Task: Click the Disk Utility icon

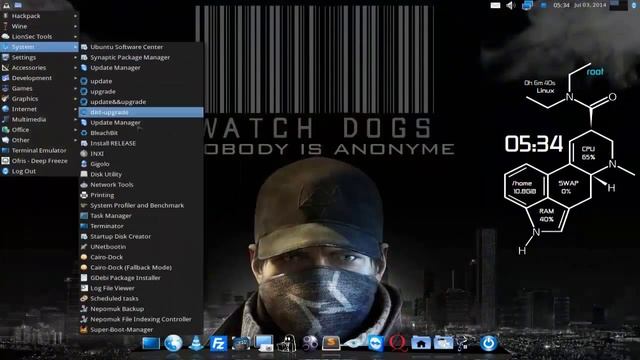Action: click(x=84, y=174)
